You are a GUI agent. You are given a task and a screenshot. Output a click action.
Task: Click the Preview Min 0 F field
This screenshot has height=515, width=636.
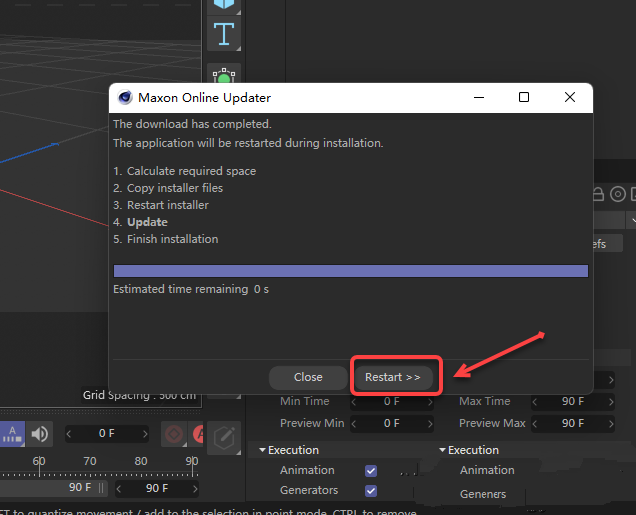(392, 423)
